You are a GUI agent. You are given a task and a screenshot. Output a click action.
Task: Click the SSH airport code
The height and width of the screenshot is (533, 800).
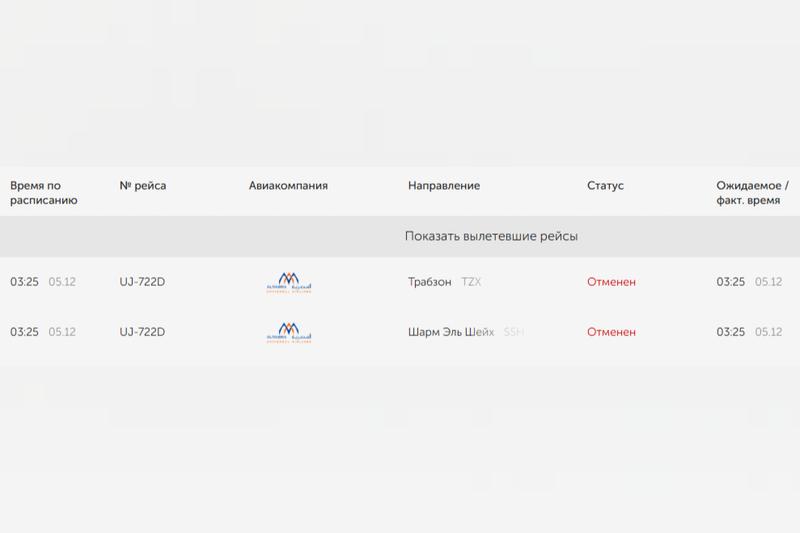point(514,332)
